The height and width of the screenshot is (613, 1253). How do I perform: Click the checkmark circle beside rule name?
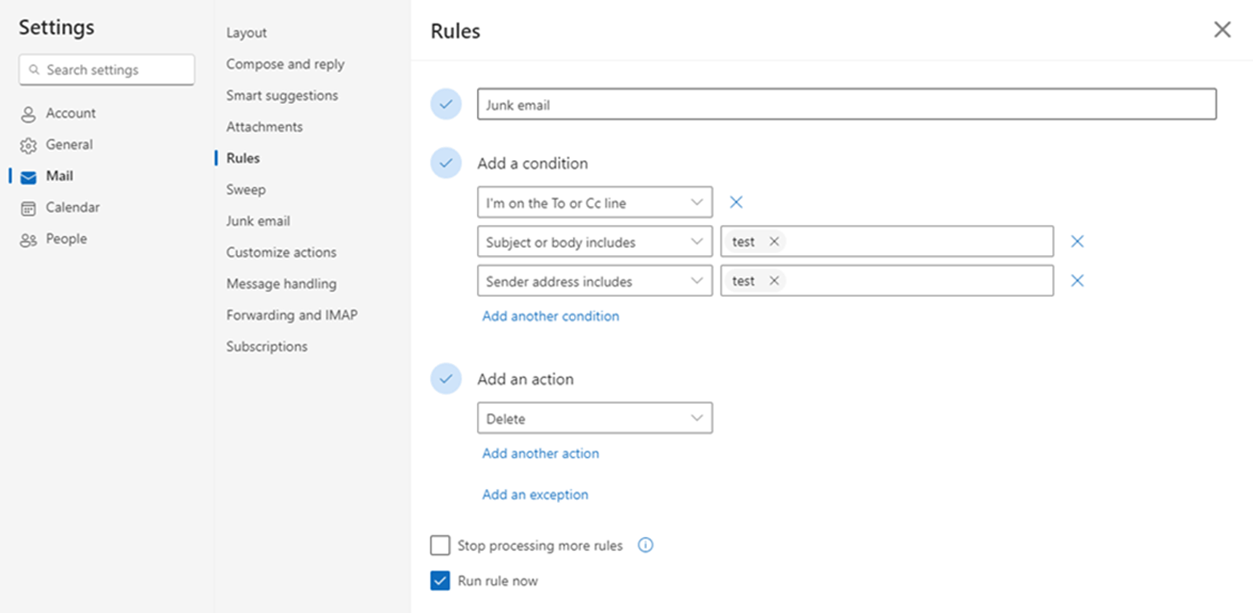(446, 104)
